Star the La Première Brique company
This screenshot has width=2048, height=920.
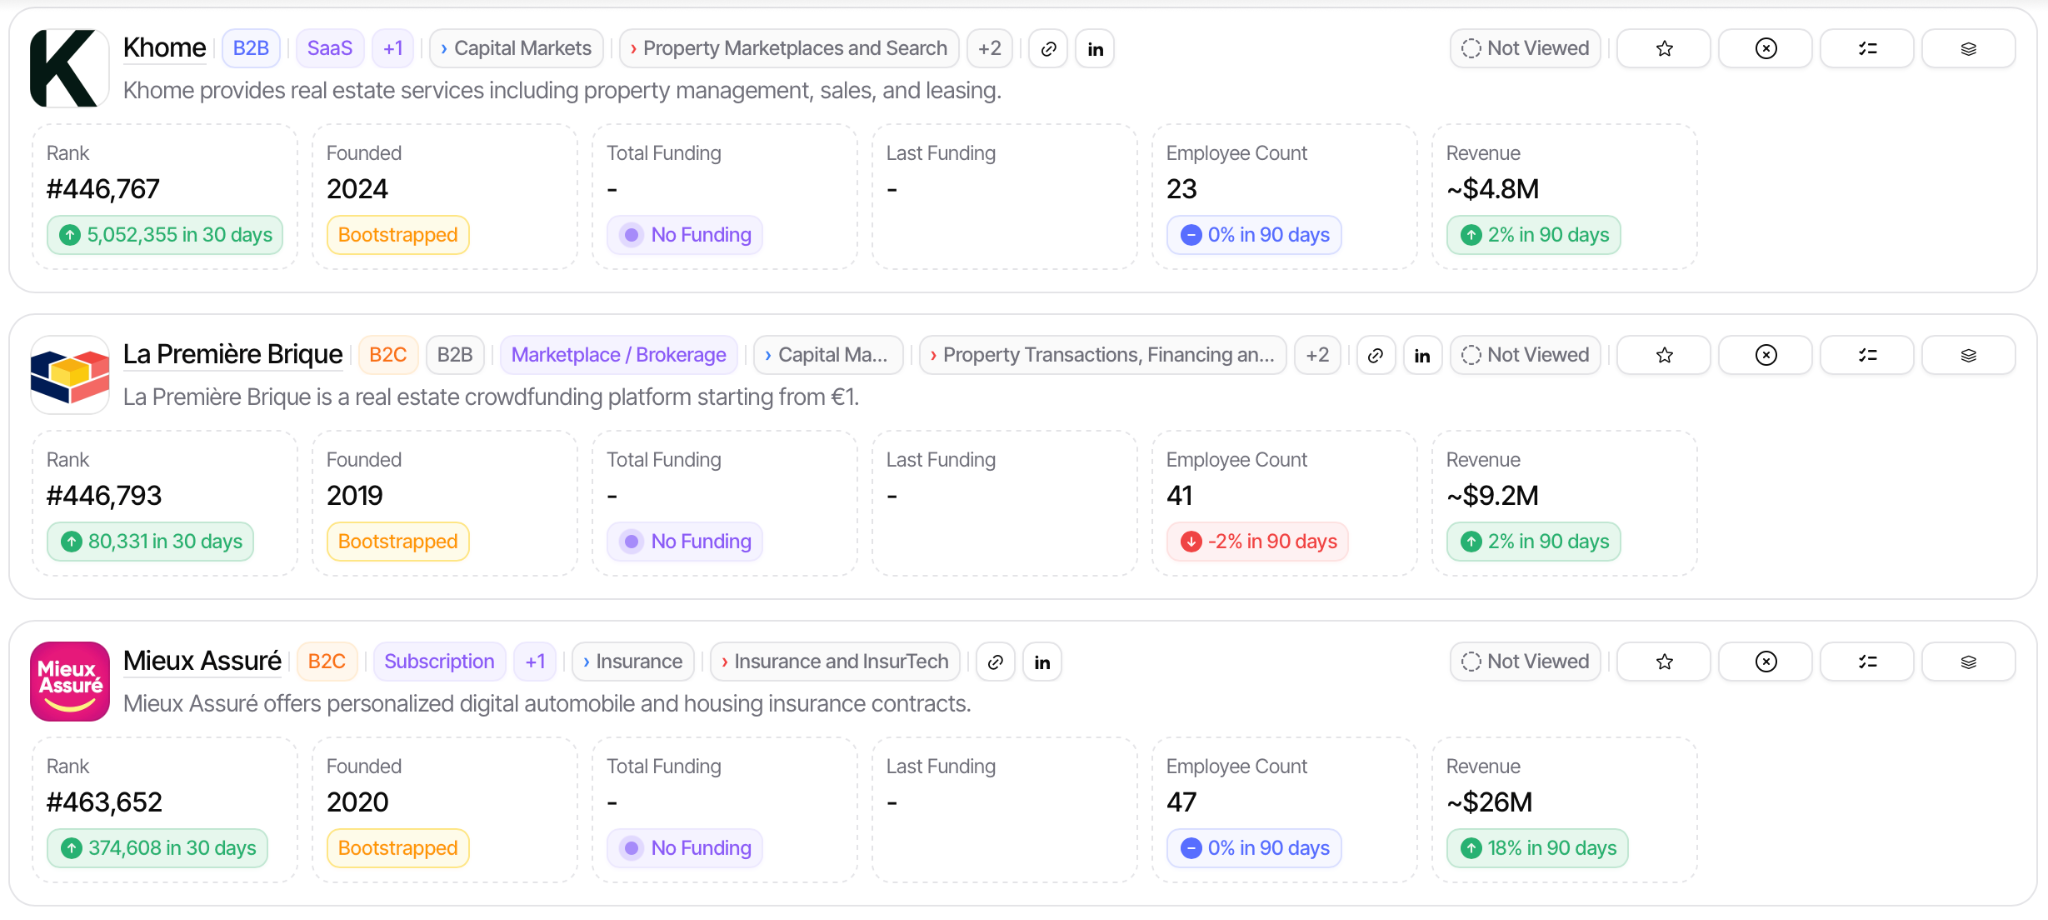[1664, 355]
